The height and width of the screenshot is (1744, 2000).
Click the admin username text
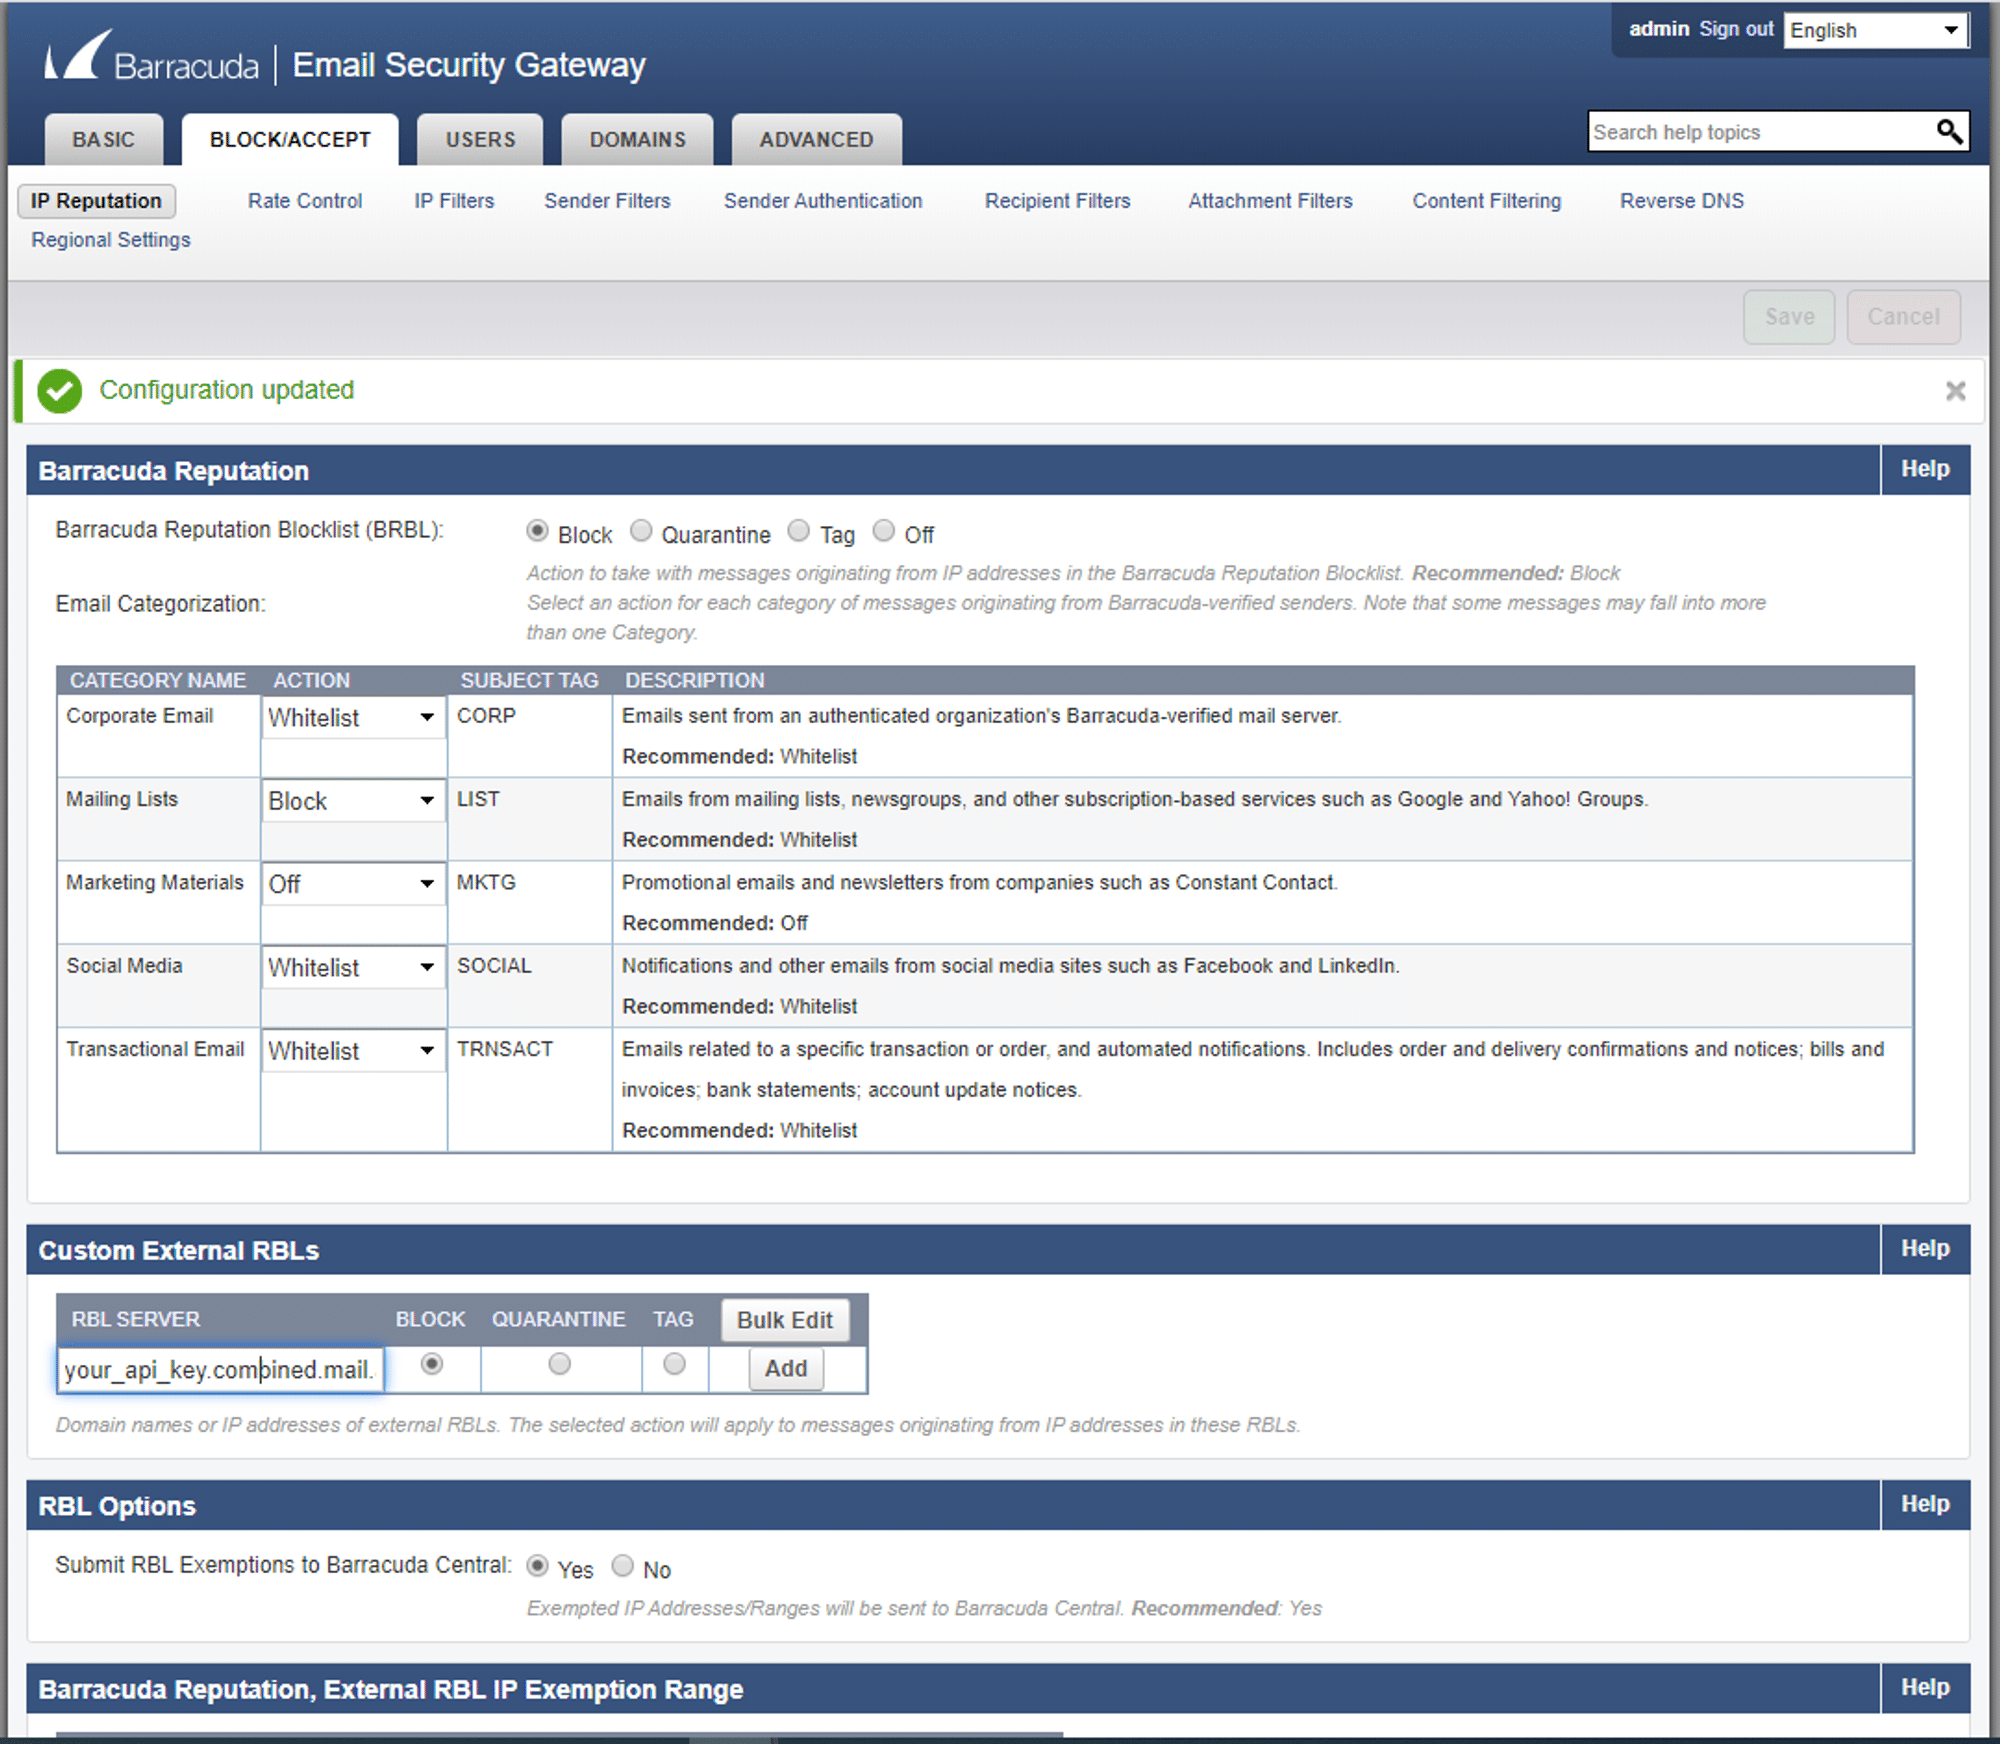coord(1659,29)
